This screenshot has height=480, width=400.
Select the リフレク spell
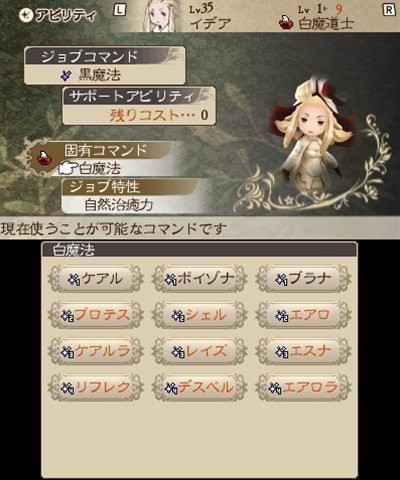click(96, 387)
